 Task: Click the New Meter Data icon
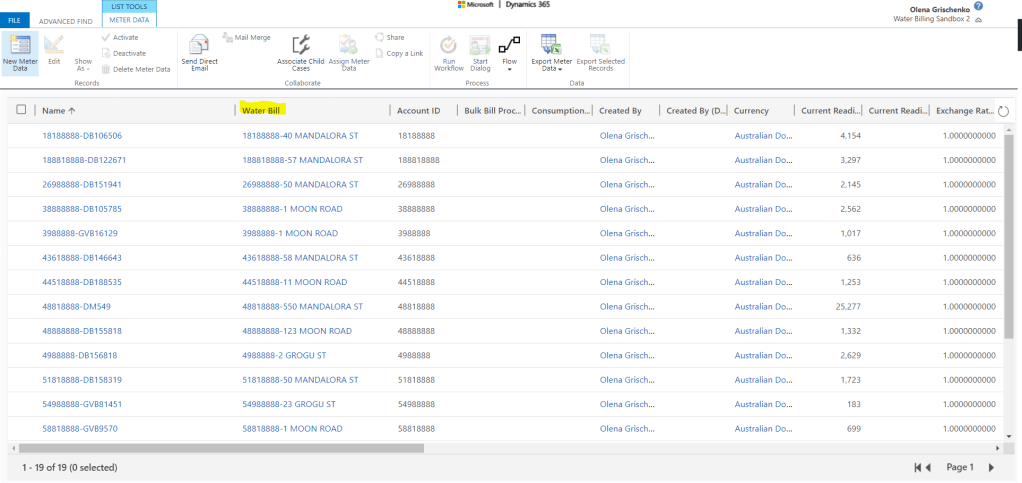coord(19,46)
